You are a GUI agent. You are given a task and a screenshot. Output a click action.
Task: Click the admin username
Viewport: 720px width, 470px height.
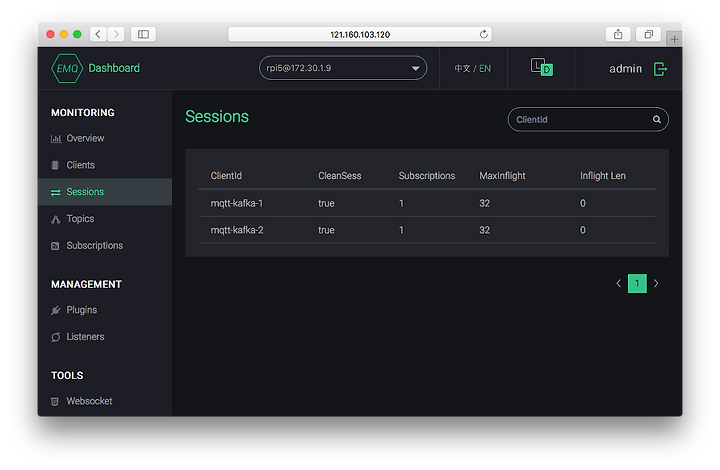coord(625,69)
